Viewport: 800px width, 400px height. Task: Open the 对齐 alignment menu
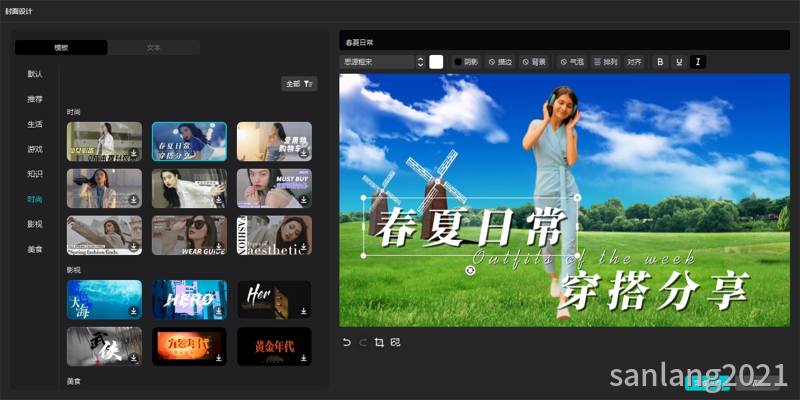634,62
